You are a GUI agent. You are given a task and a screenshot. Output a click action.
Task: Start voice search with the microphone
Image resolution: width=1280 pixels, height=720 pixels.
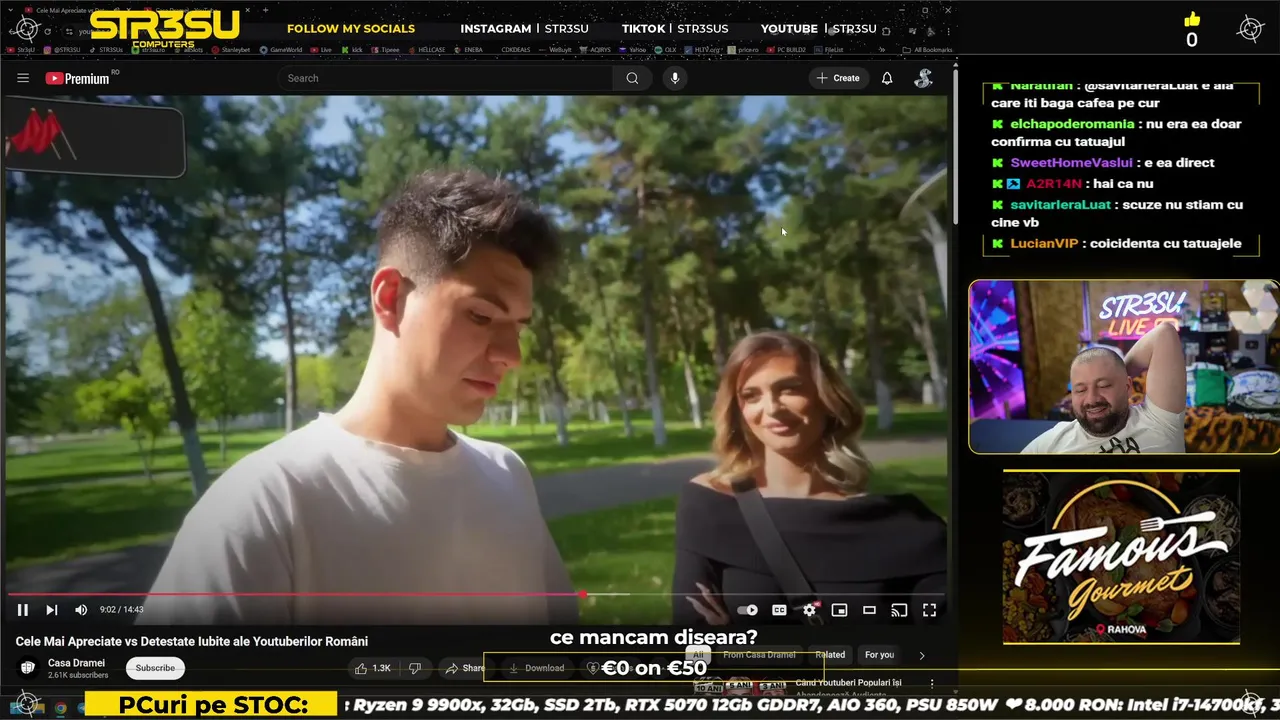[675, 78]
